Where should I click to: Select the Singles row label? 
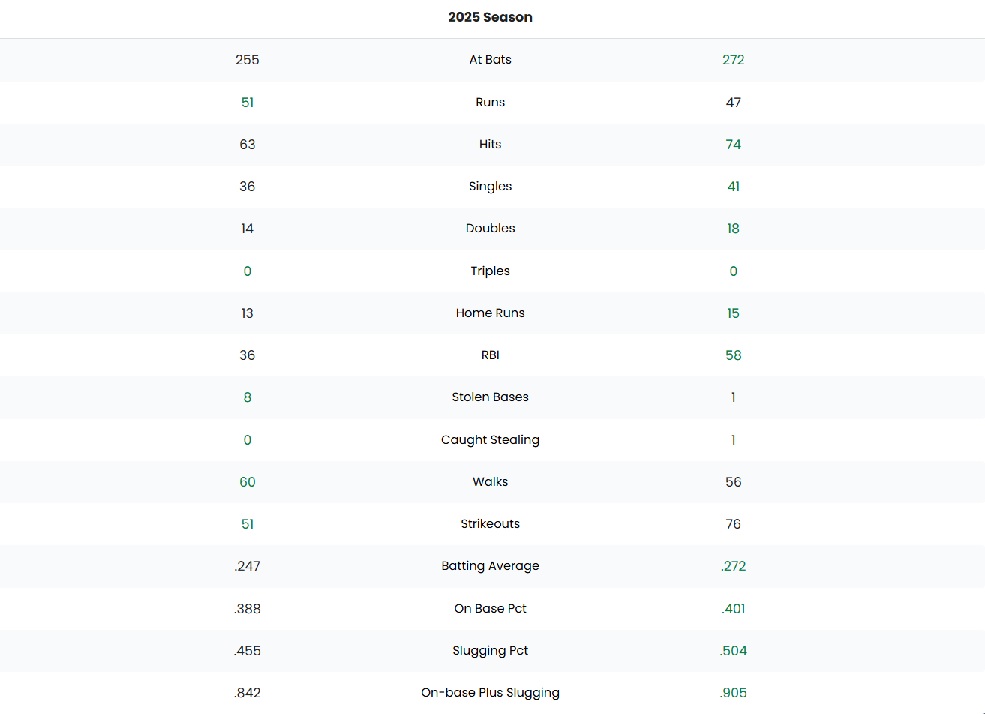490,186
